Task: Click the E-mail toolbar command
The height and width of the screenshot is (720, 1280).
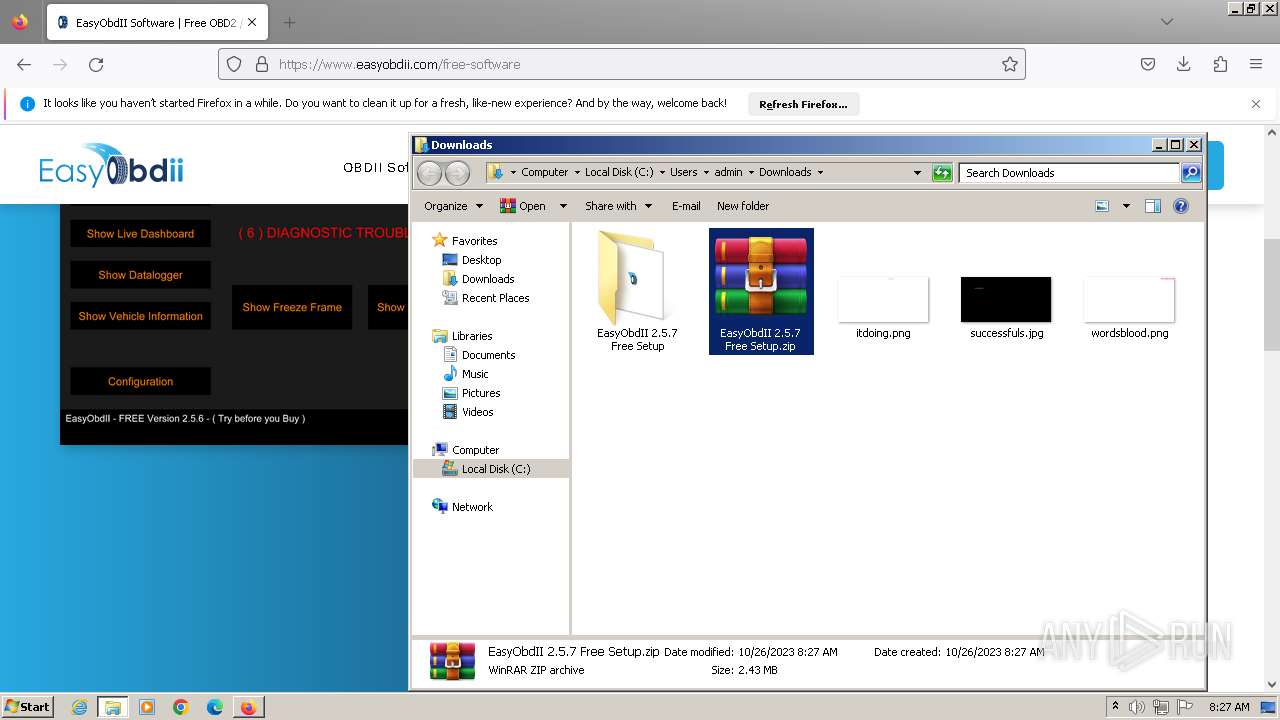Action: (x=686, y=206)
